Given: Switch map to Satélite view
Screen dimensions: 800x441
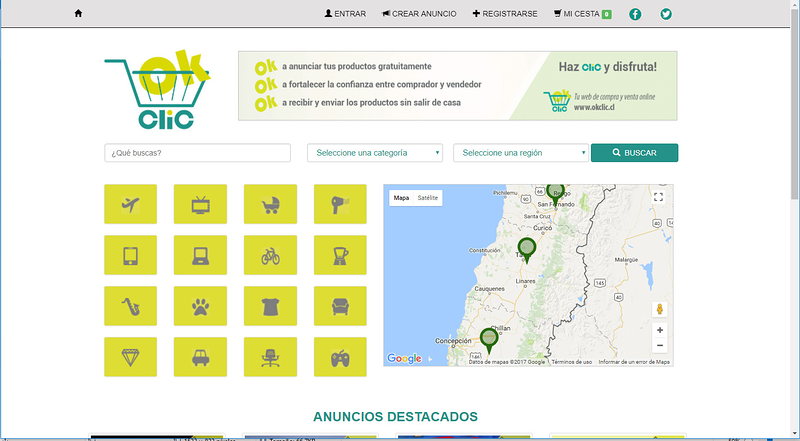Looking at the screenshot, I should tap(428, 198).
